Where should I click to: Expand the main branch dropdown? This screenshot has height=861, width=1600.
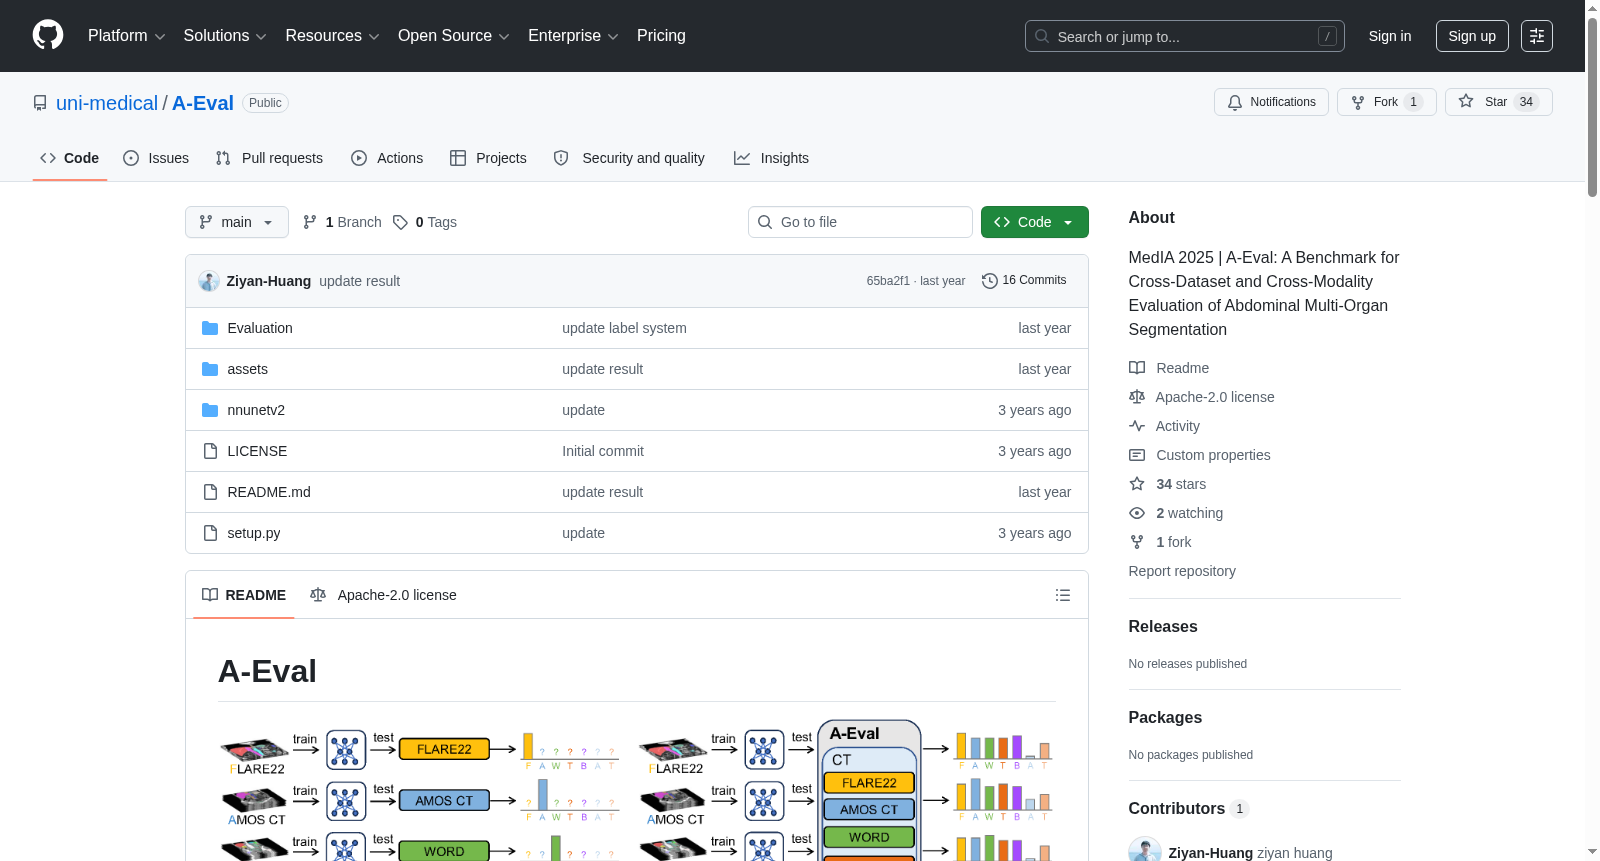[x=237, y=222]
